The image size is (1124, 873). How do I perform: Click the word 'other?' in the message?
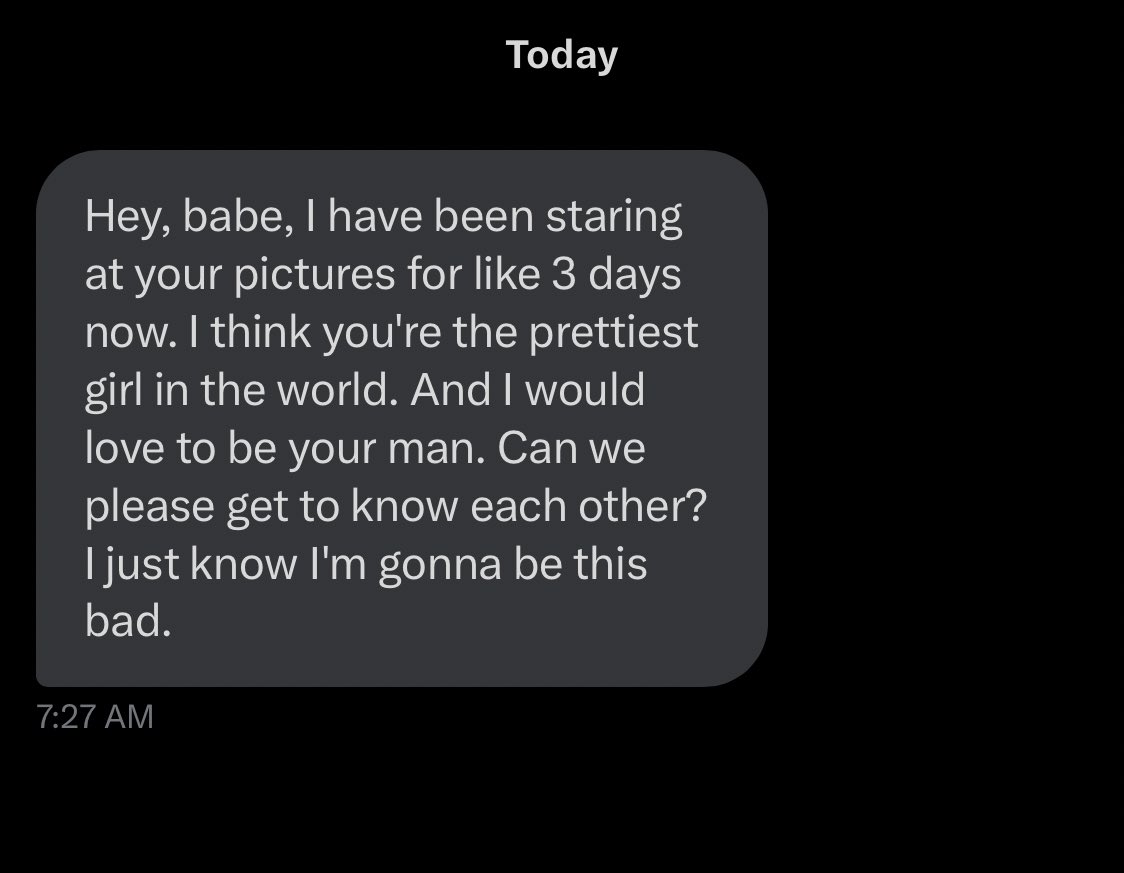(642, 506)
